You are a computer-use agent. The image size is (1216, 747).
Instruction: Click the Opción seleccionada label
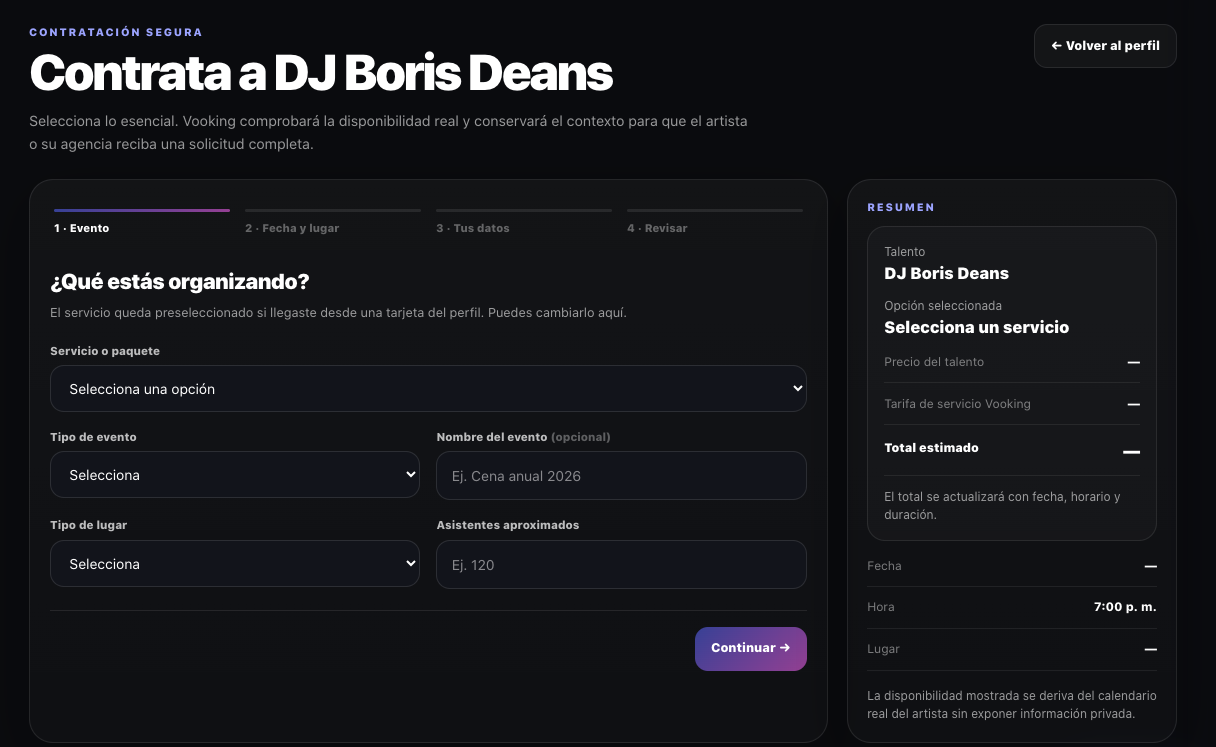(x=943, y=306)
